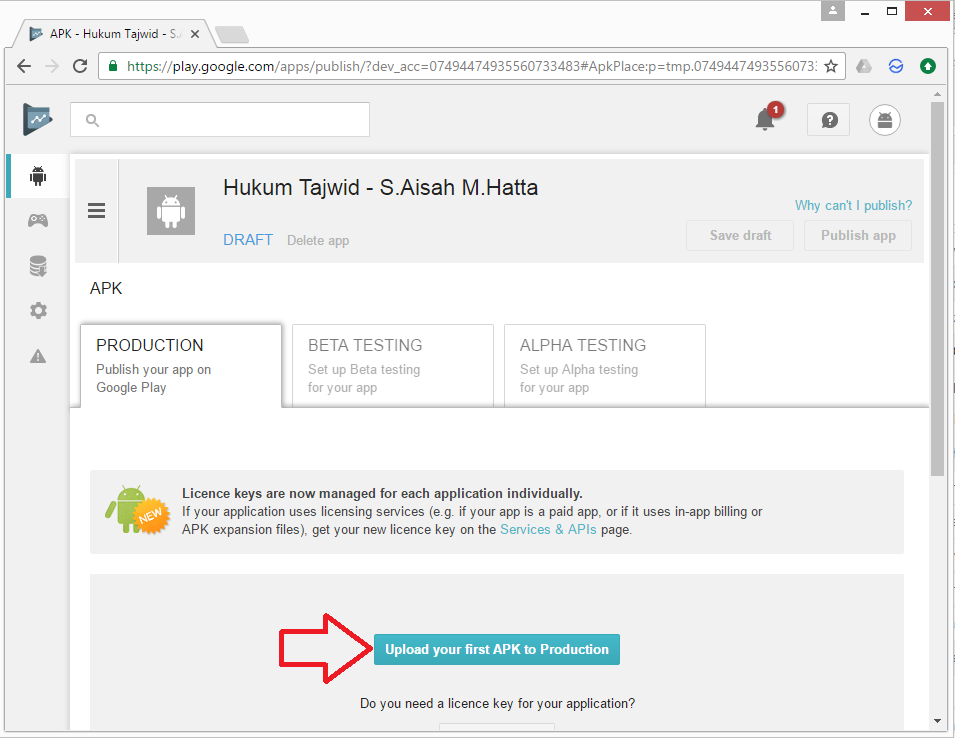This screenshot has height=738, width=955.
Task: Focus the console search field
Action: click(x=220, y=119)
